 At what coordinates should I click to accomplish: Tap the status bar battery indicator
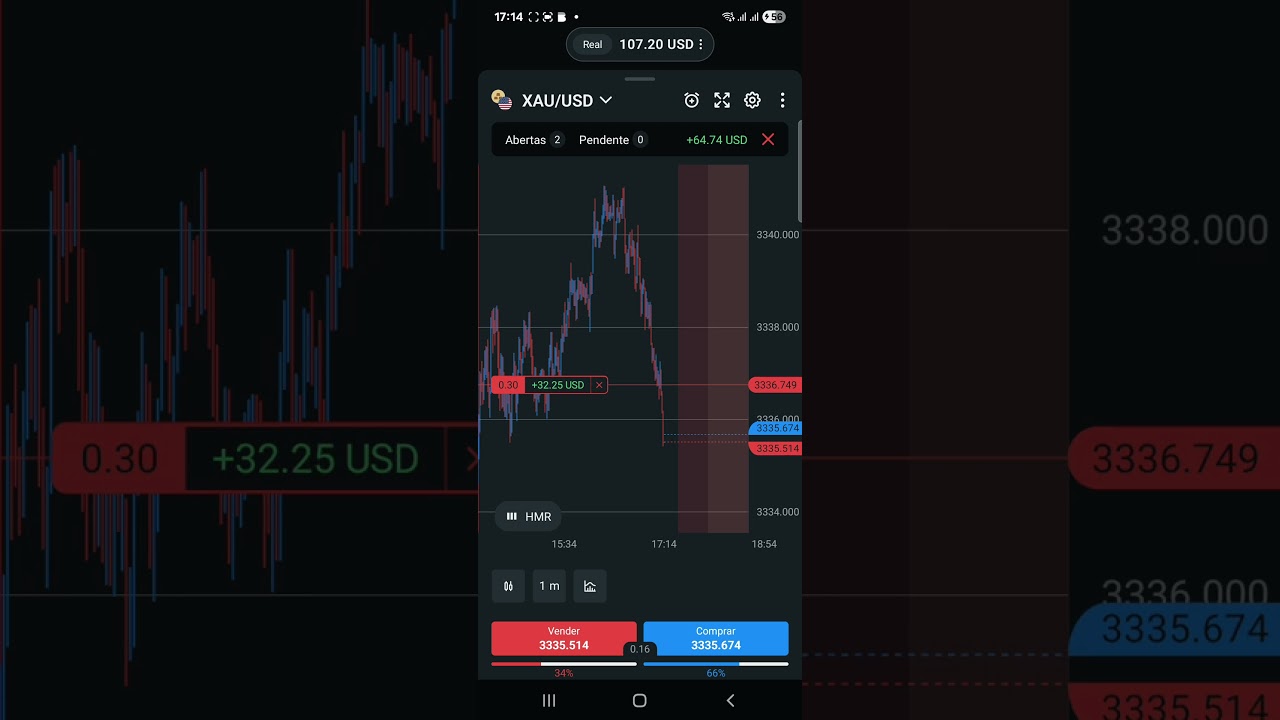click(774, 17)
